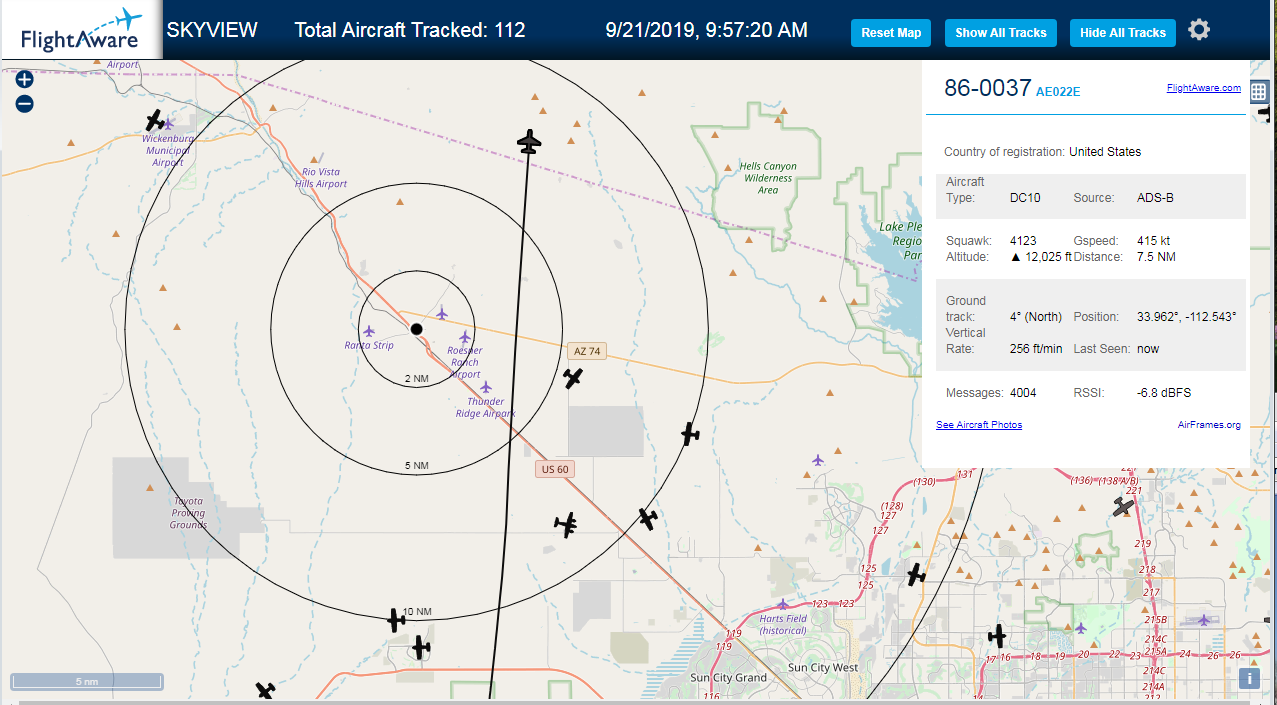Toggle the aircraft table grid icon
Screen dimensions: 1277x705
coord(1259,90)
